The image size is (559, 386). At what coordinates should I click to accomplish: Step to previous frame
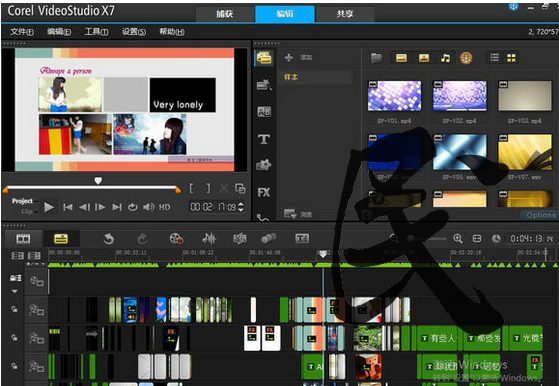(84, 207)
